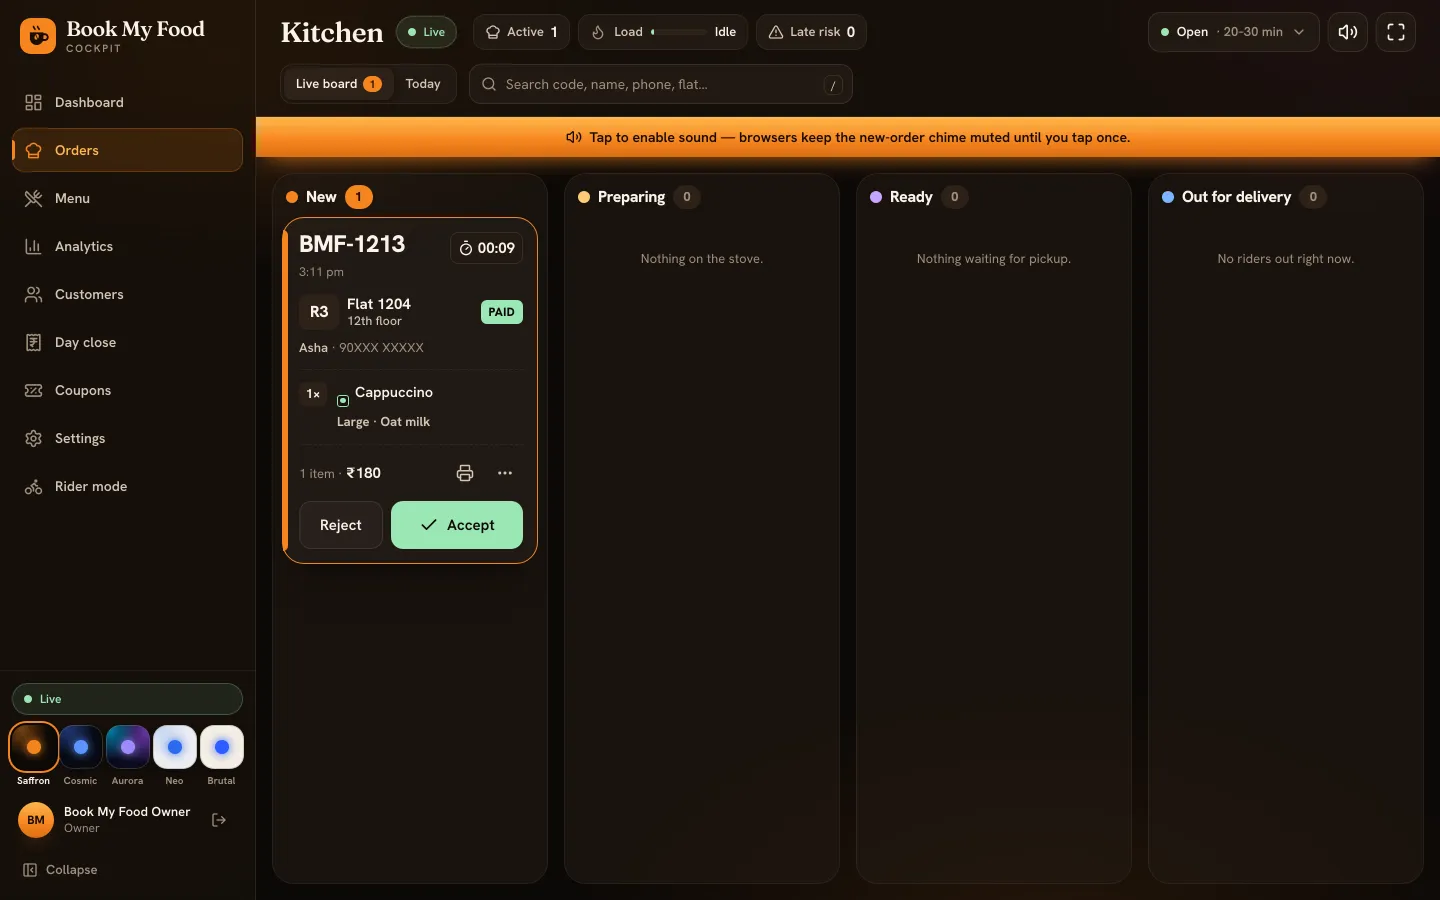This screenshot has width=1440, height=900.
Task: Click the BMF-1213 order code
Action: coord(352,244)
